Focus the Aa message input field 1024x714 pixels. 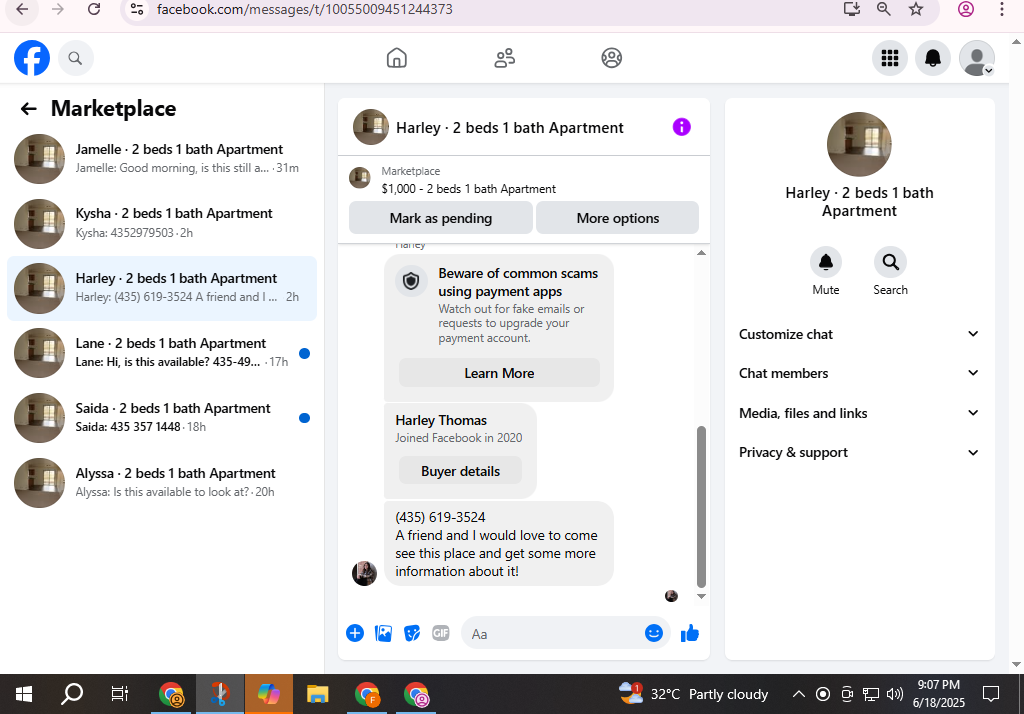pos(552,633)
